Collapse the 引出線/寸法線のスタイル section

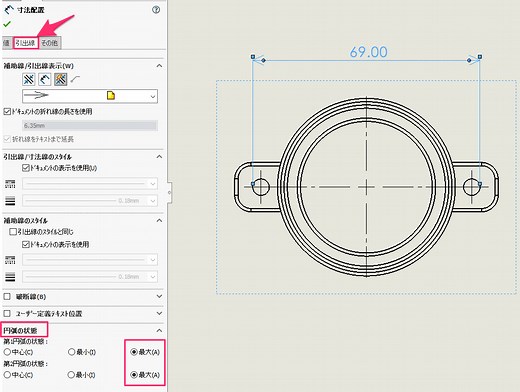[x=159, y=156]
